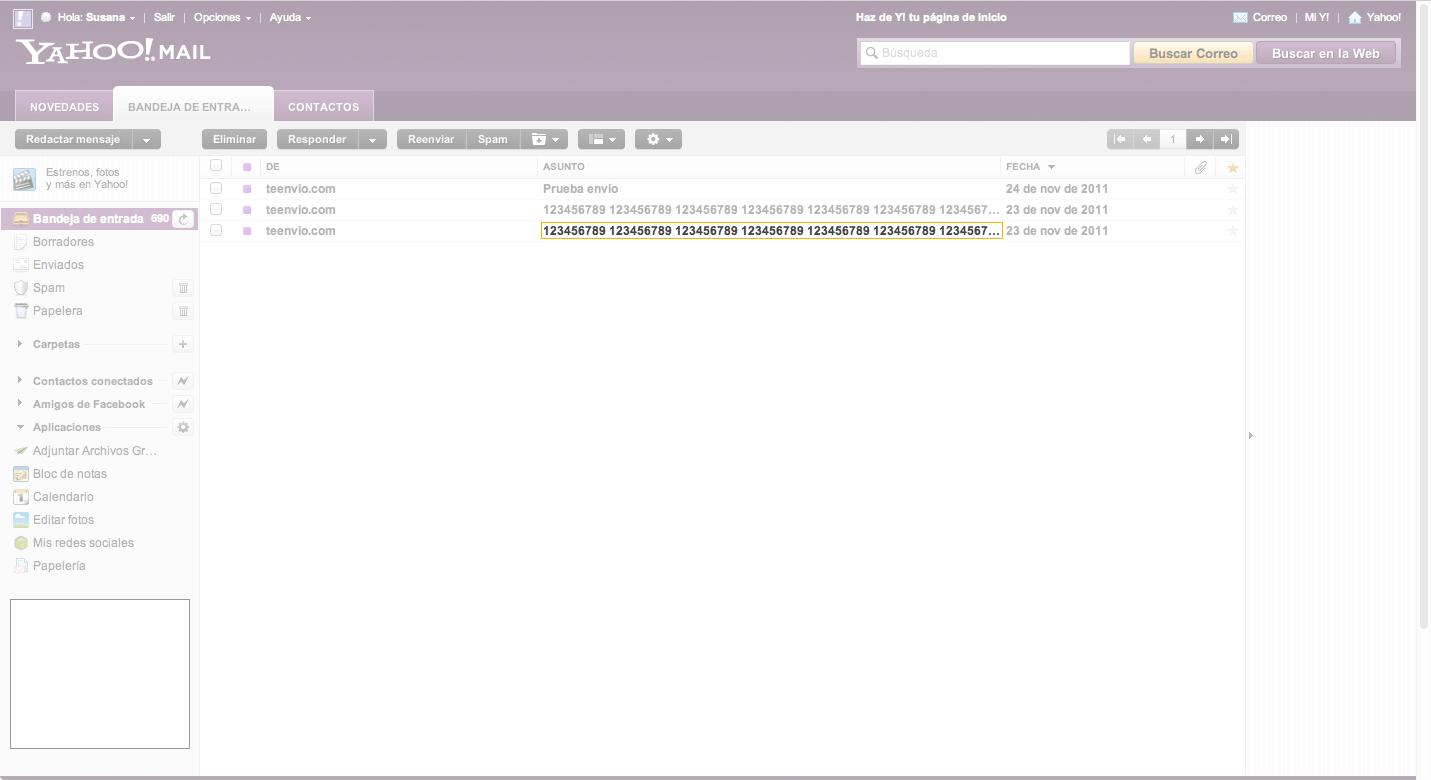The height and width of the screenshot is (780, 1431).
Task: Star the Prueba envio message
Action: coord(1233,189)
